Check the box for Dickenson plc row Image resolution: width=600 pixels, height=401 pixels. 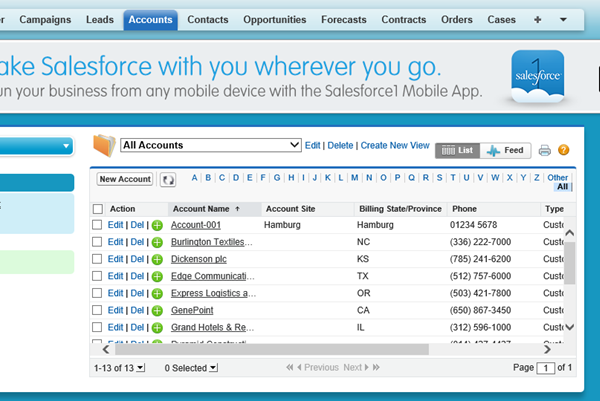coord(97,260)
